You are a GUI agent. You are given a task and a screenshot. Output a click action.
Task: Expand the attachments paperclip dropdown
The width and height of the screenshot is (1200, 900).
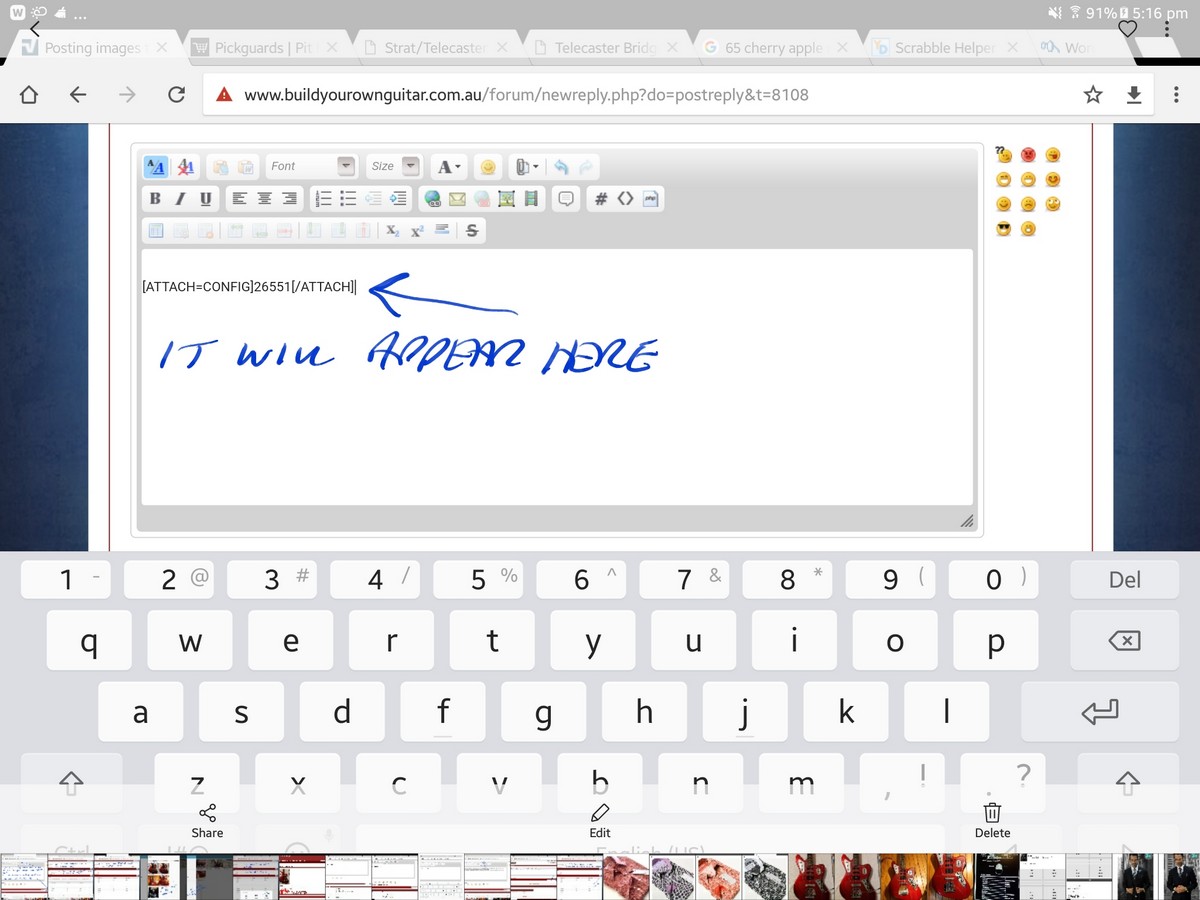coord(526,167)
